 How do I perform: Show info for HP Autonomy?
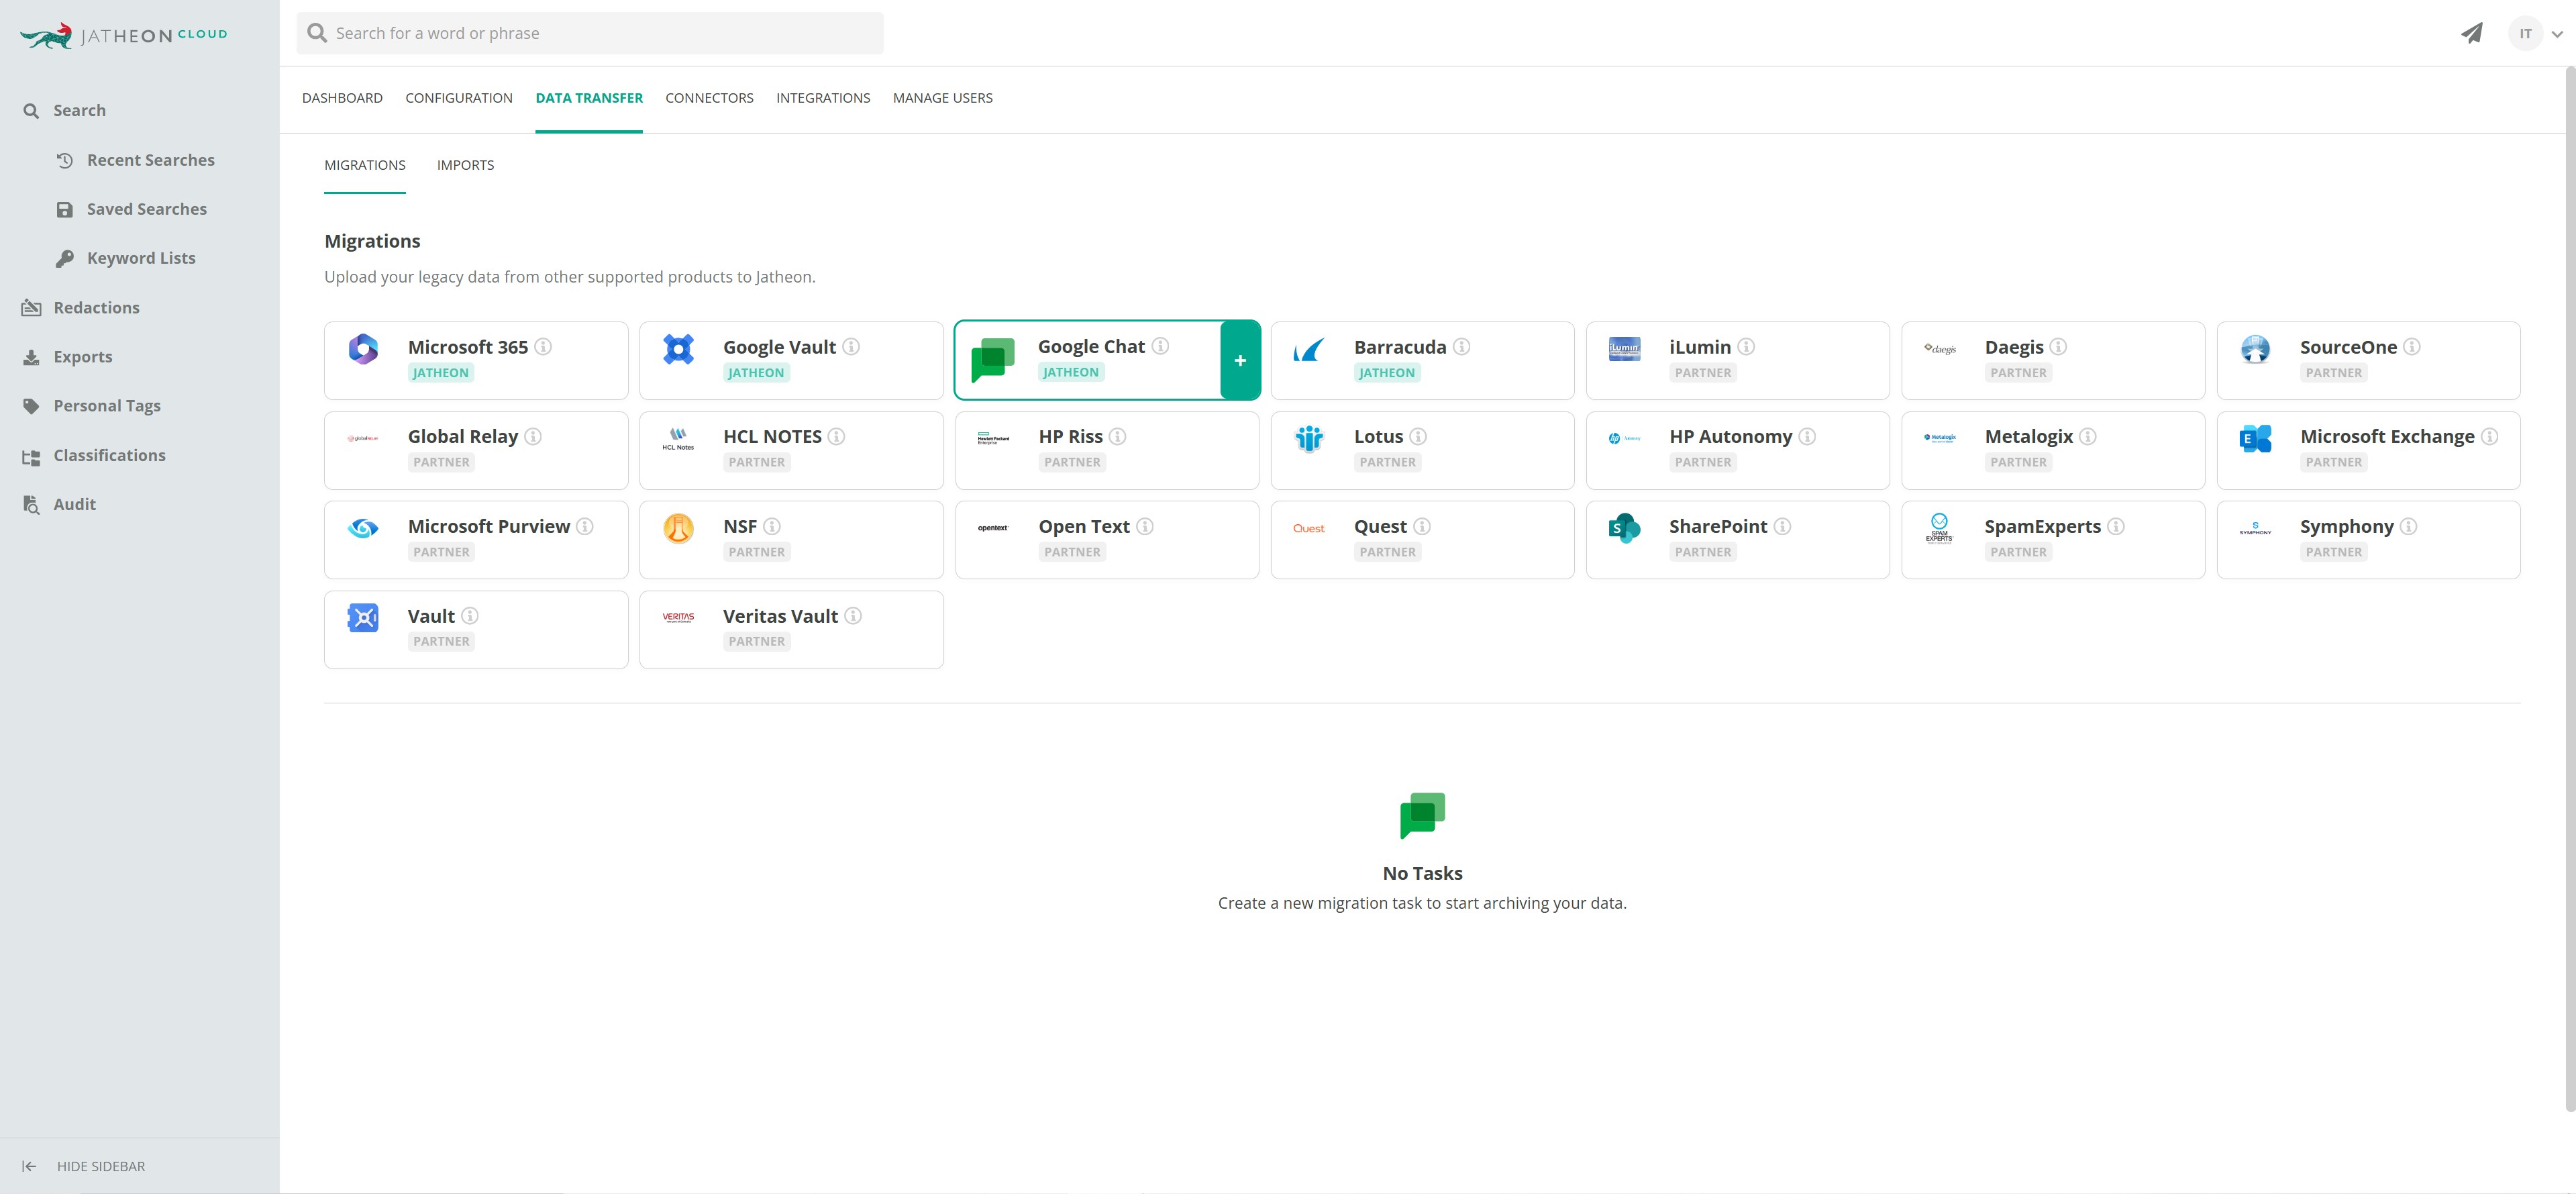click(x=1807, y=437)
